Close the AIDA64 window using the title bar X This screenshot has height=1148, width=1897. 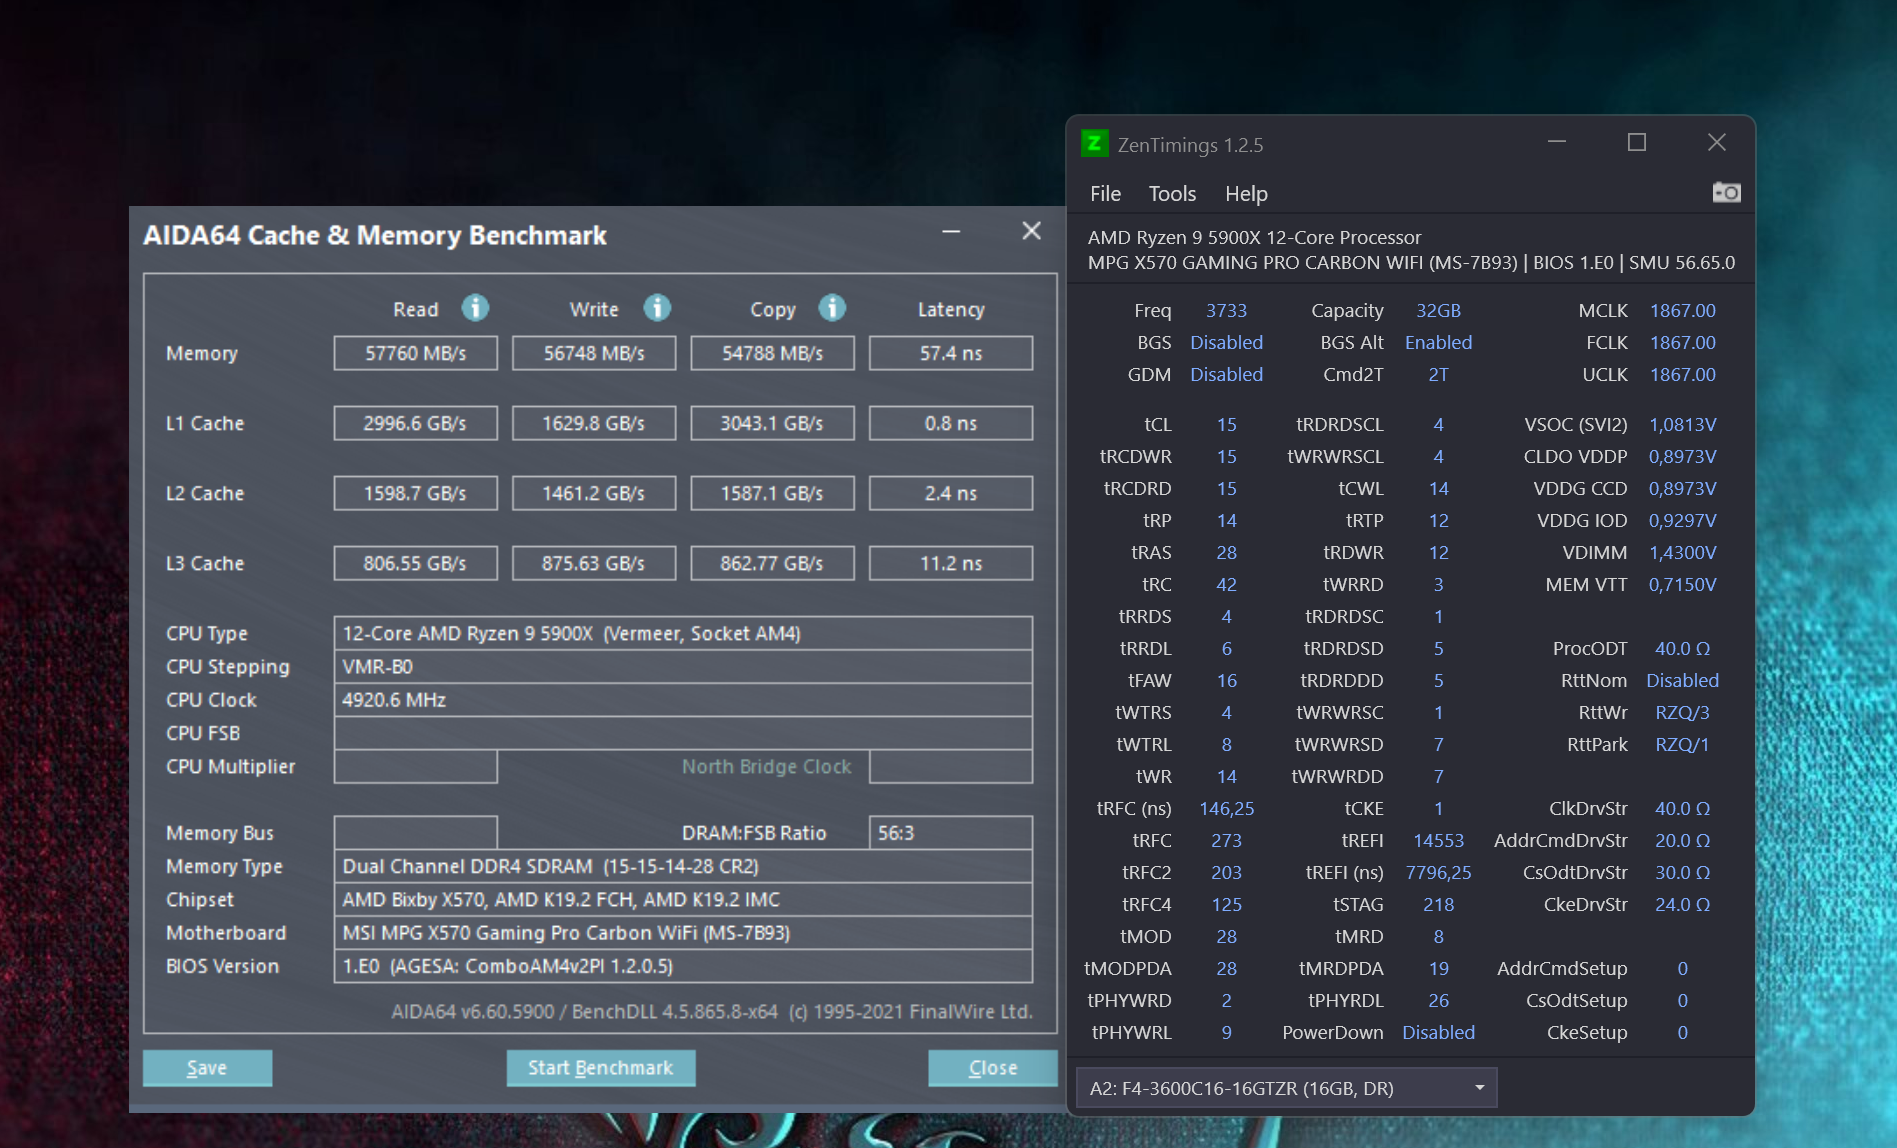(1032, 231)
